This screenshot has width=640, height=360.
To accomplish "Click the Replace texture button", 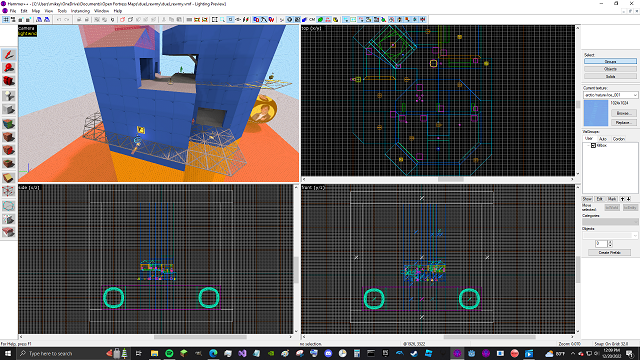I will coord(623,122).
